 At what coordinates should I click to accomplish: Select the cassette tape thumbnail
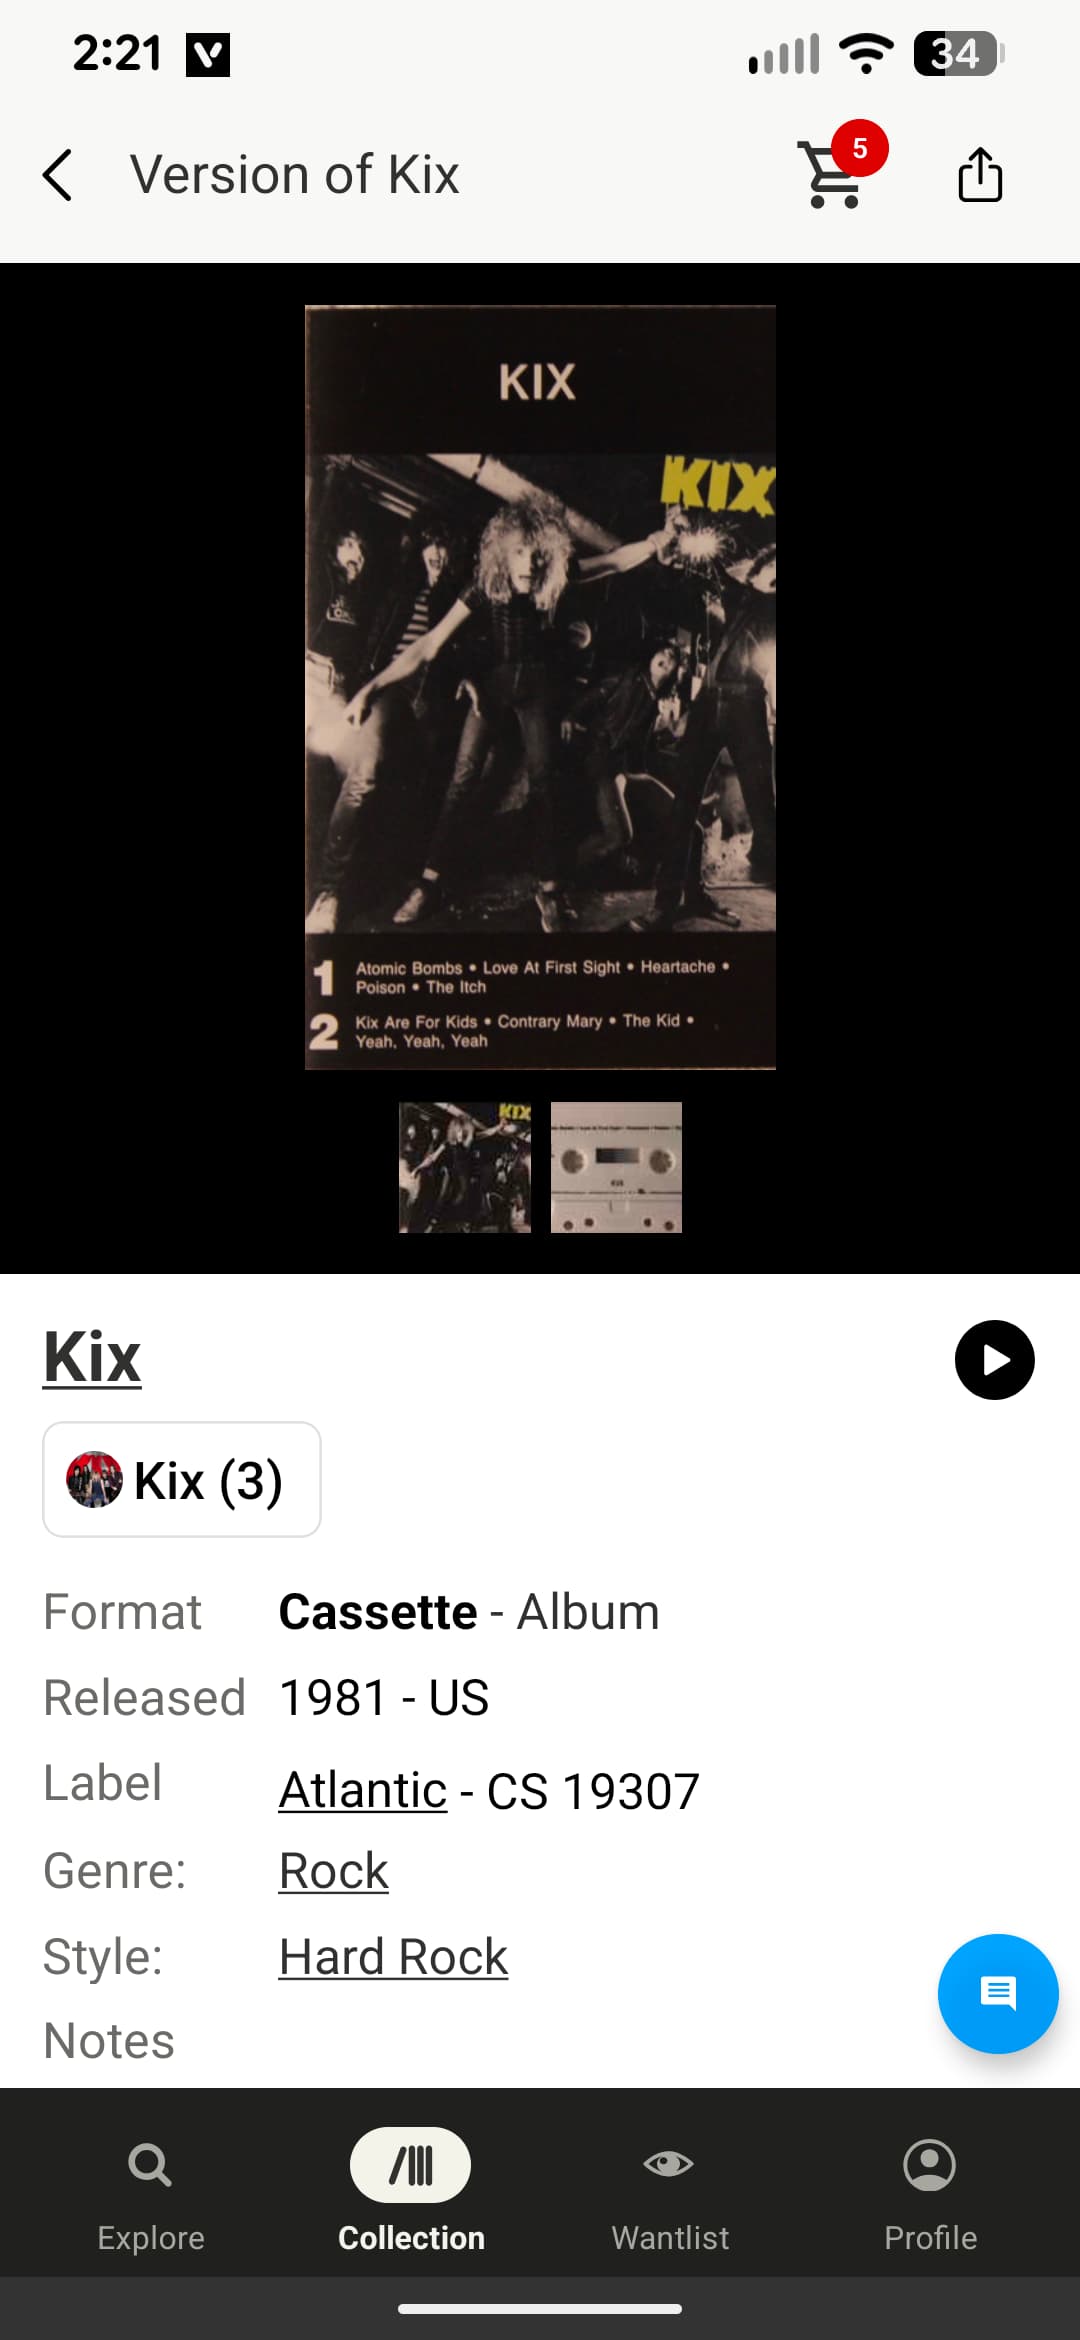click(x=616, y=1167)
